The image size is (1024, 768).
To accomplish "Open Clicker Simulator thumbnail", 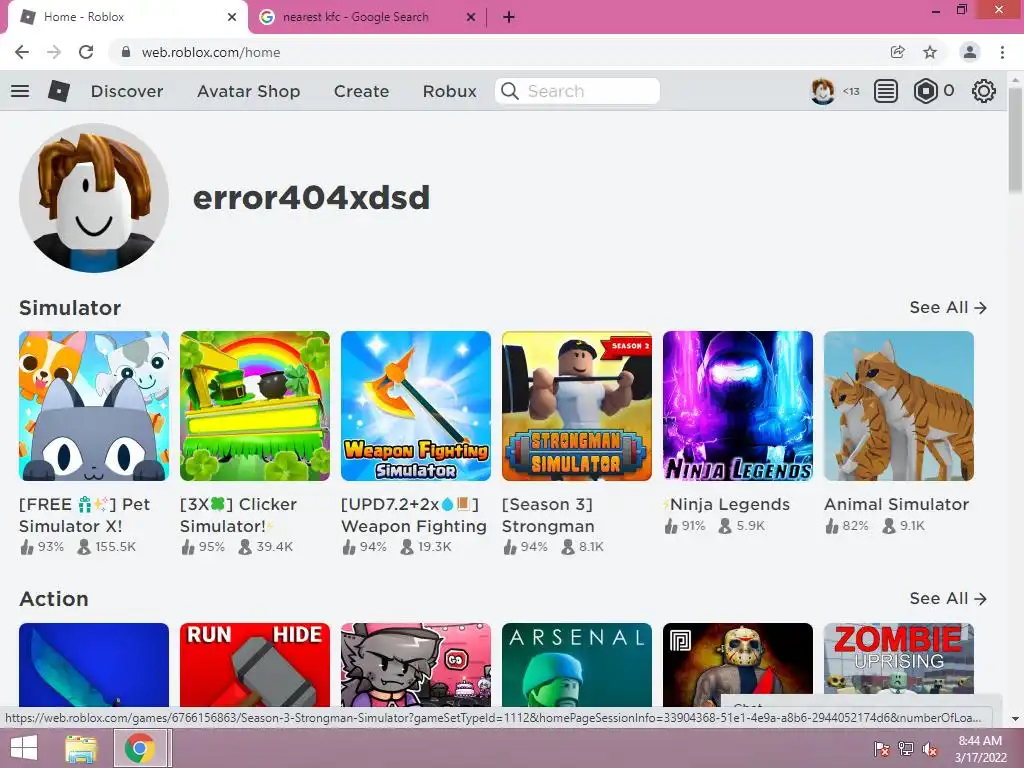I will [255, 406].
